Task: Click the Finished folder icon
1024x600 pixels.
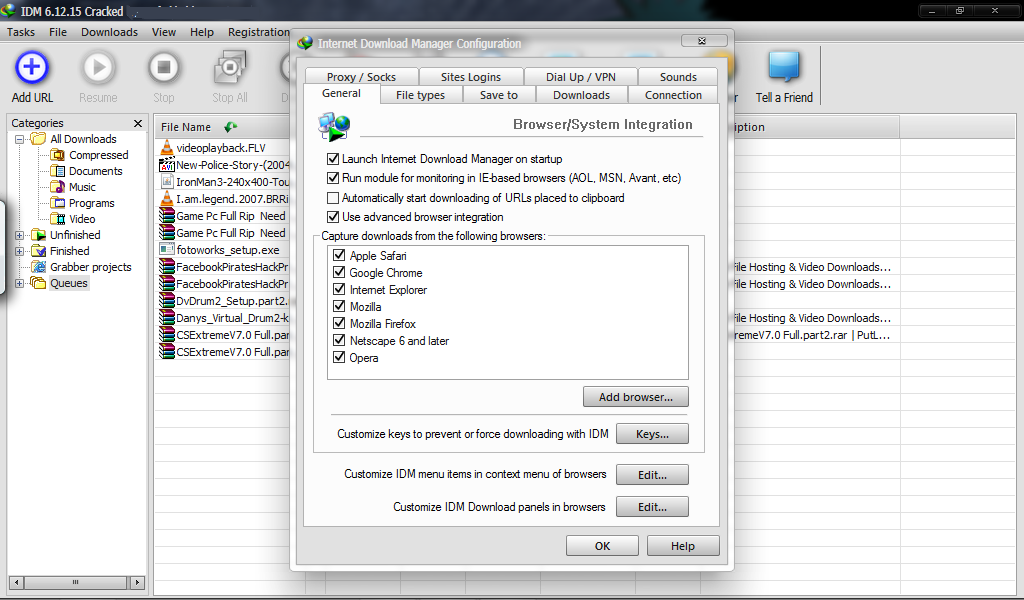Action: pyautogui.click(x=39, y=251)
